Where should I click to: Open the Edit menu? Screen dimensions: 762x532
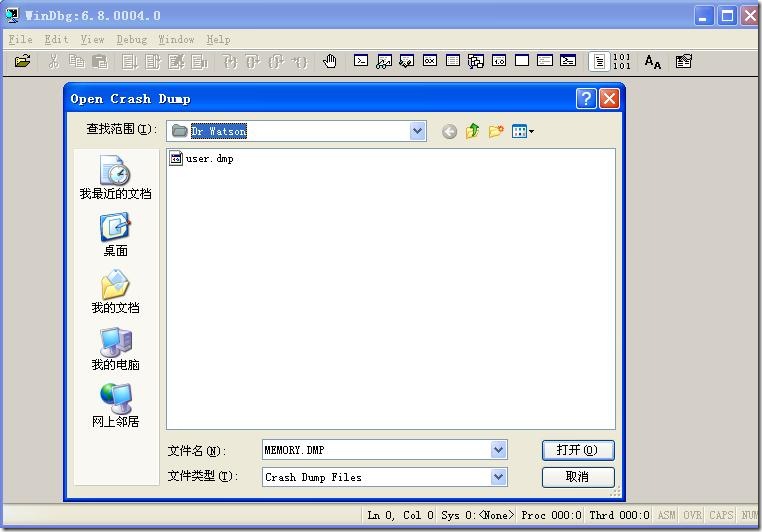tap(56, 39)
